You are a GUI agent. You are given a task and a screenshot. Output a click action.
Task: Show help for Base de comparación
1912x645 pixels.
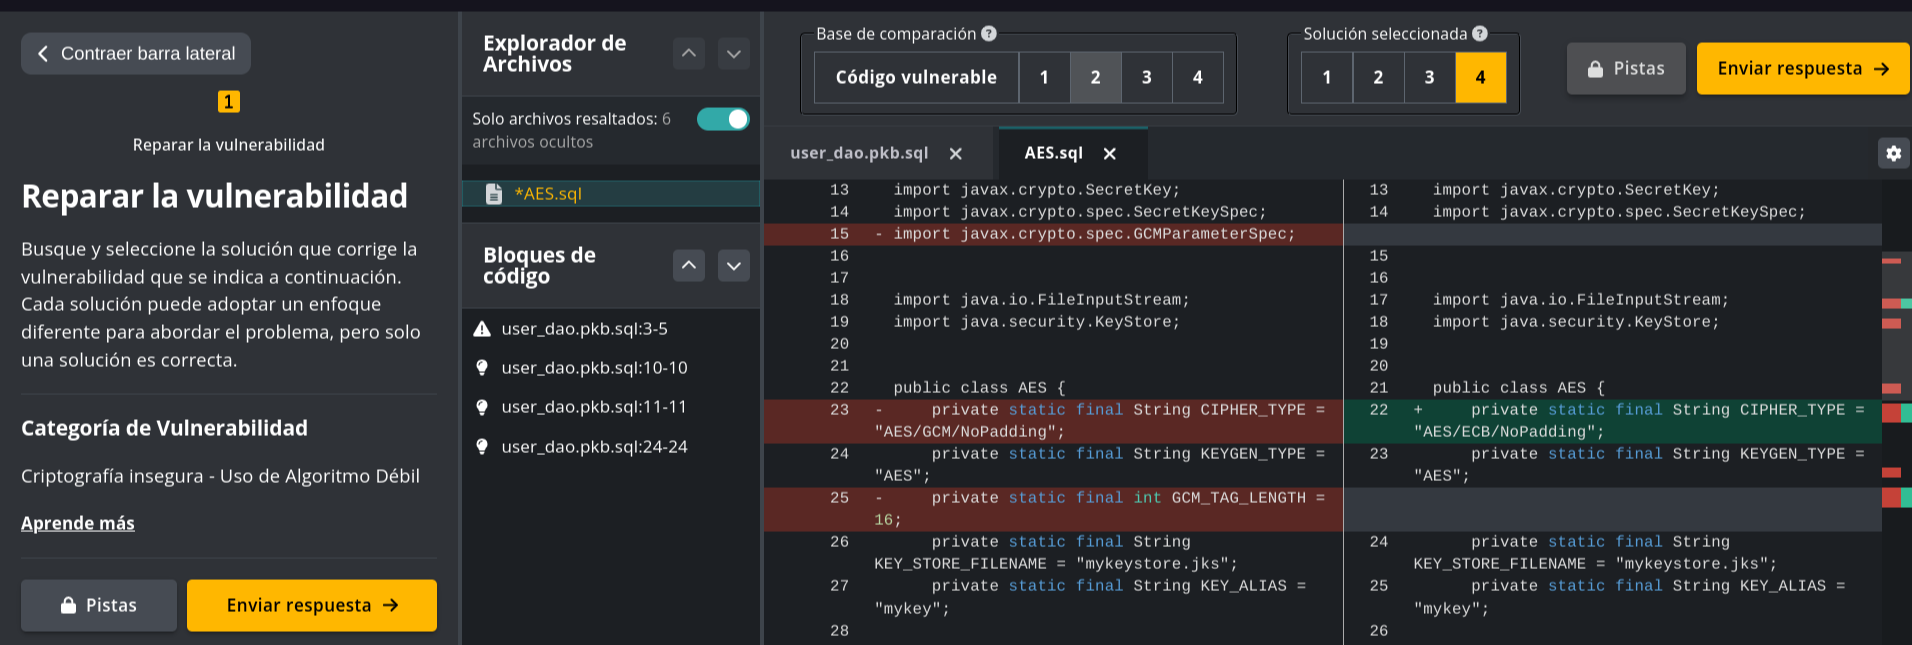pyautogui.click(x=989, y=33)
